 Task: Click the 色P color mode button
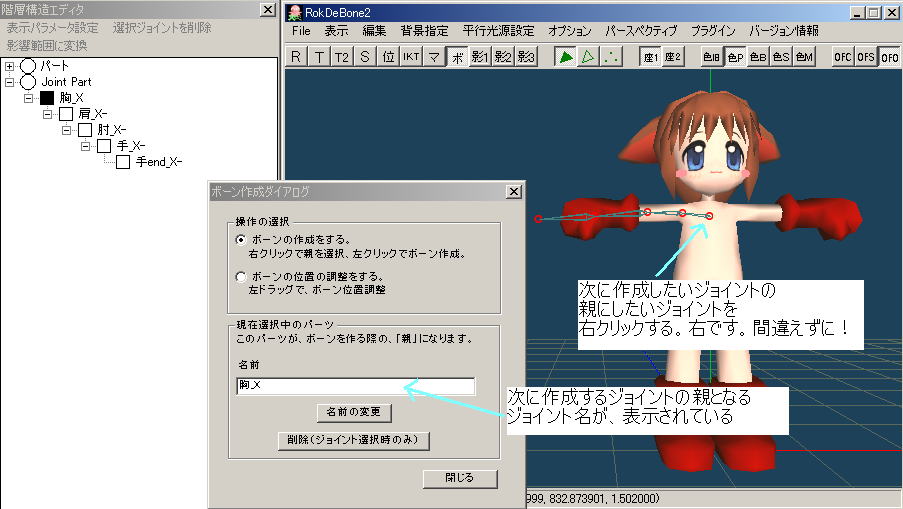[x=735, y=57]
